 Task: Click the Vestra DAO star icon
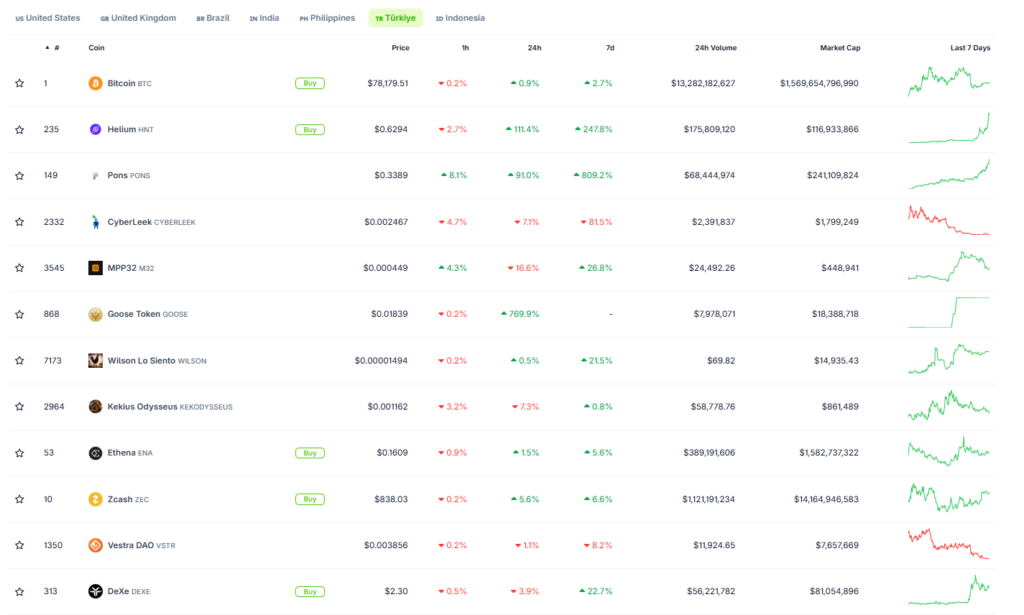point(20,545)
